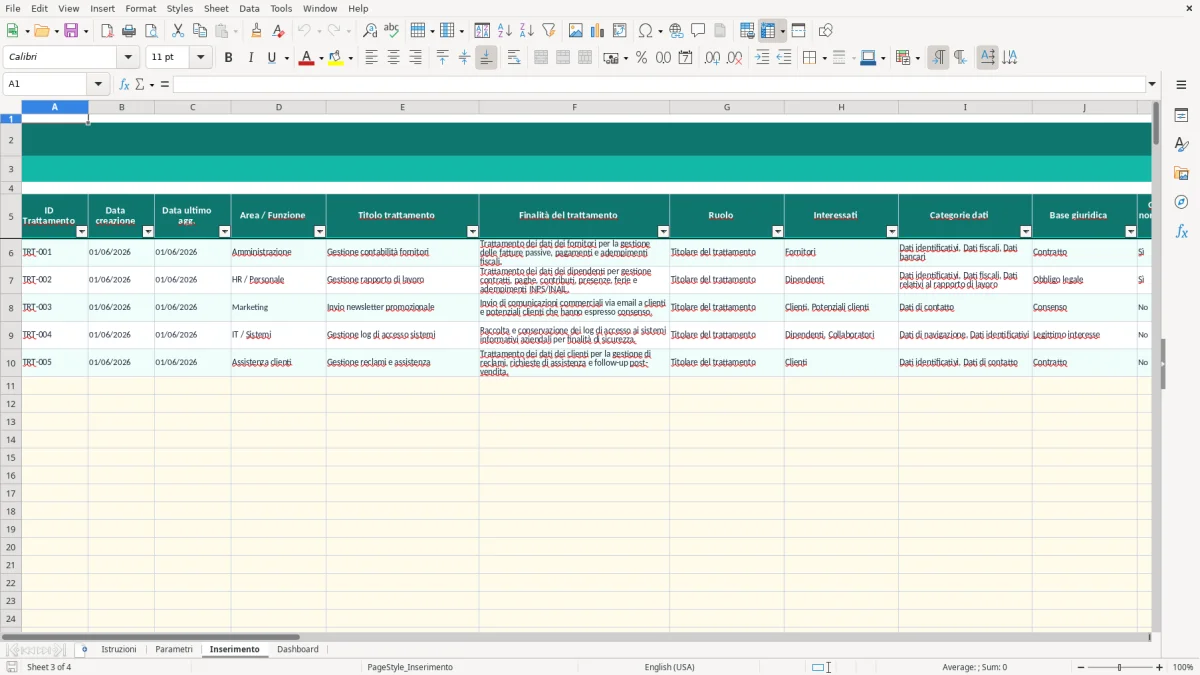
Task: Open filter dropdown on Categorie dati column
Action: pos(1025,232)
